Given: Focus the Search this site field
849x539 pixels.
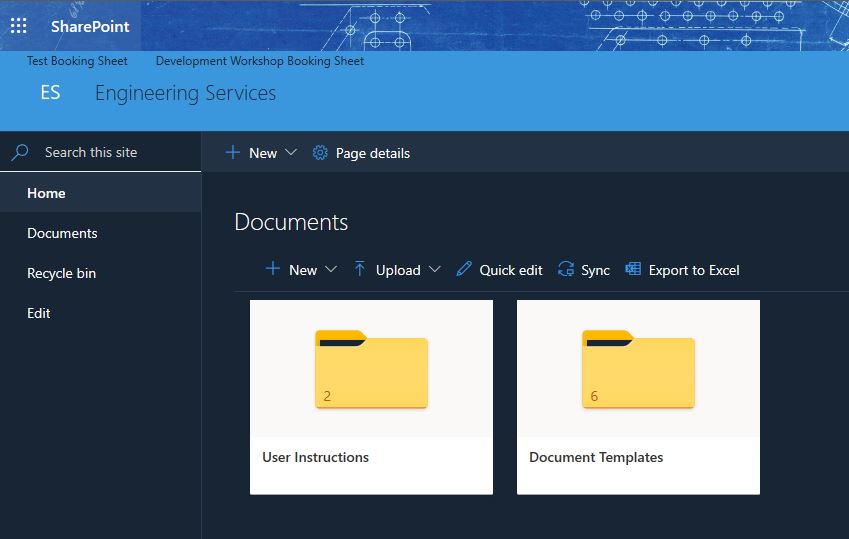Looking at the screenshot, I should (100, 152).
